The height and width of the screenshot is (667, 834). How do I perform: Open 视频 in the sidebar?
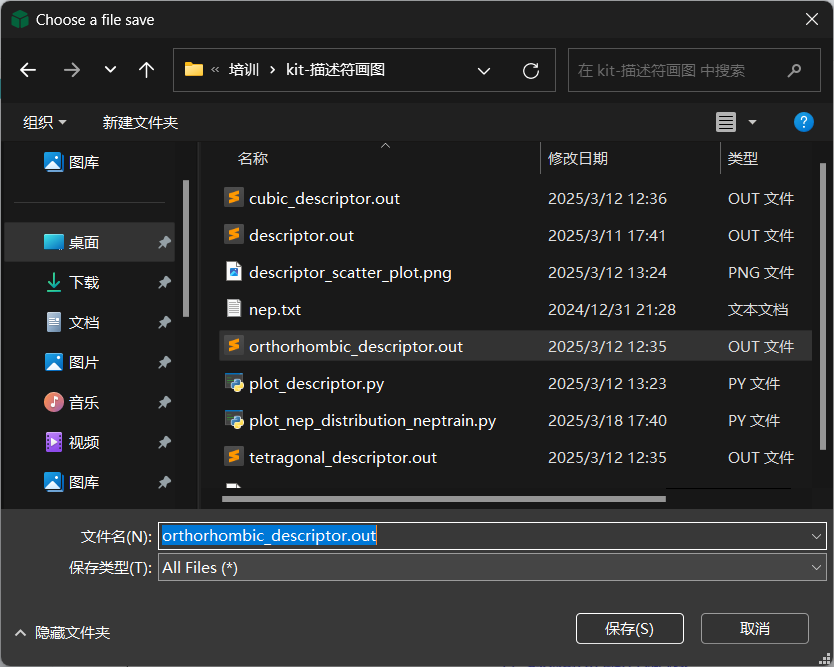[72, 442]
